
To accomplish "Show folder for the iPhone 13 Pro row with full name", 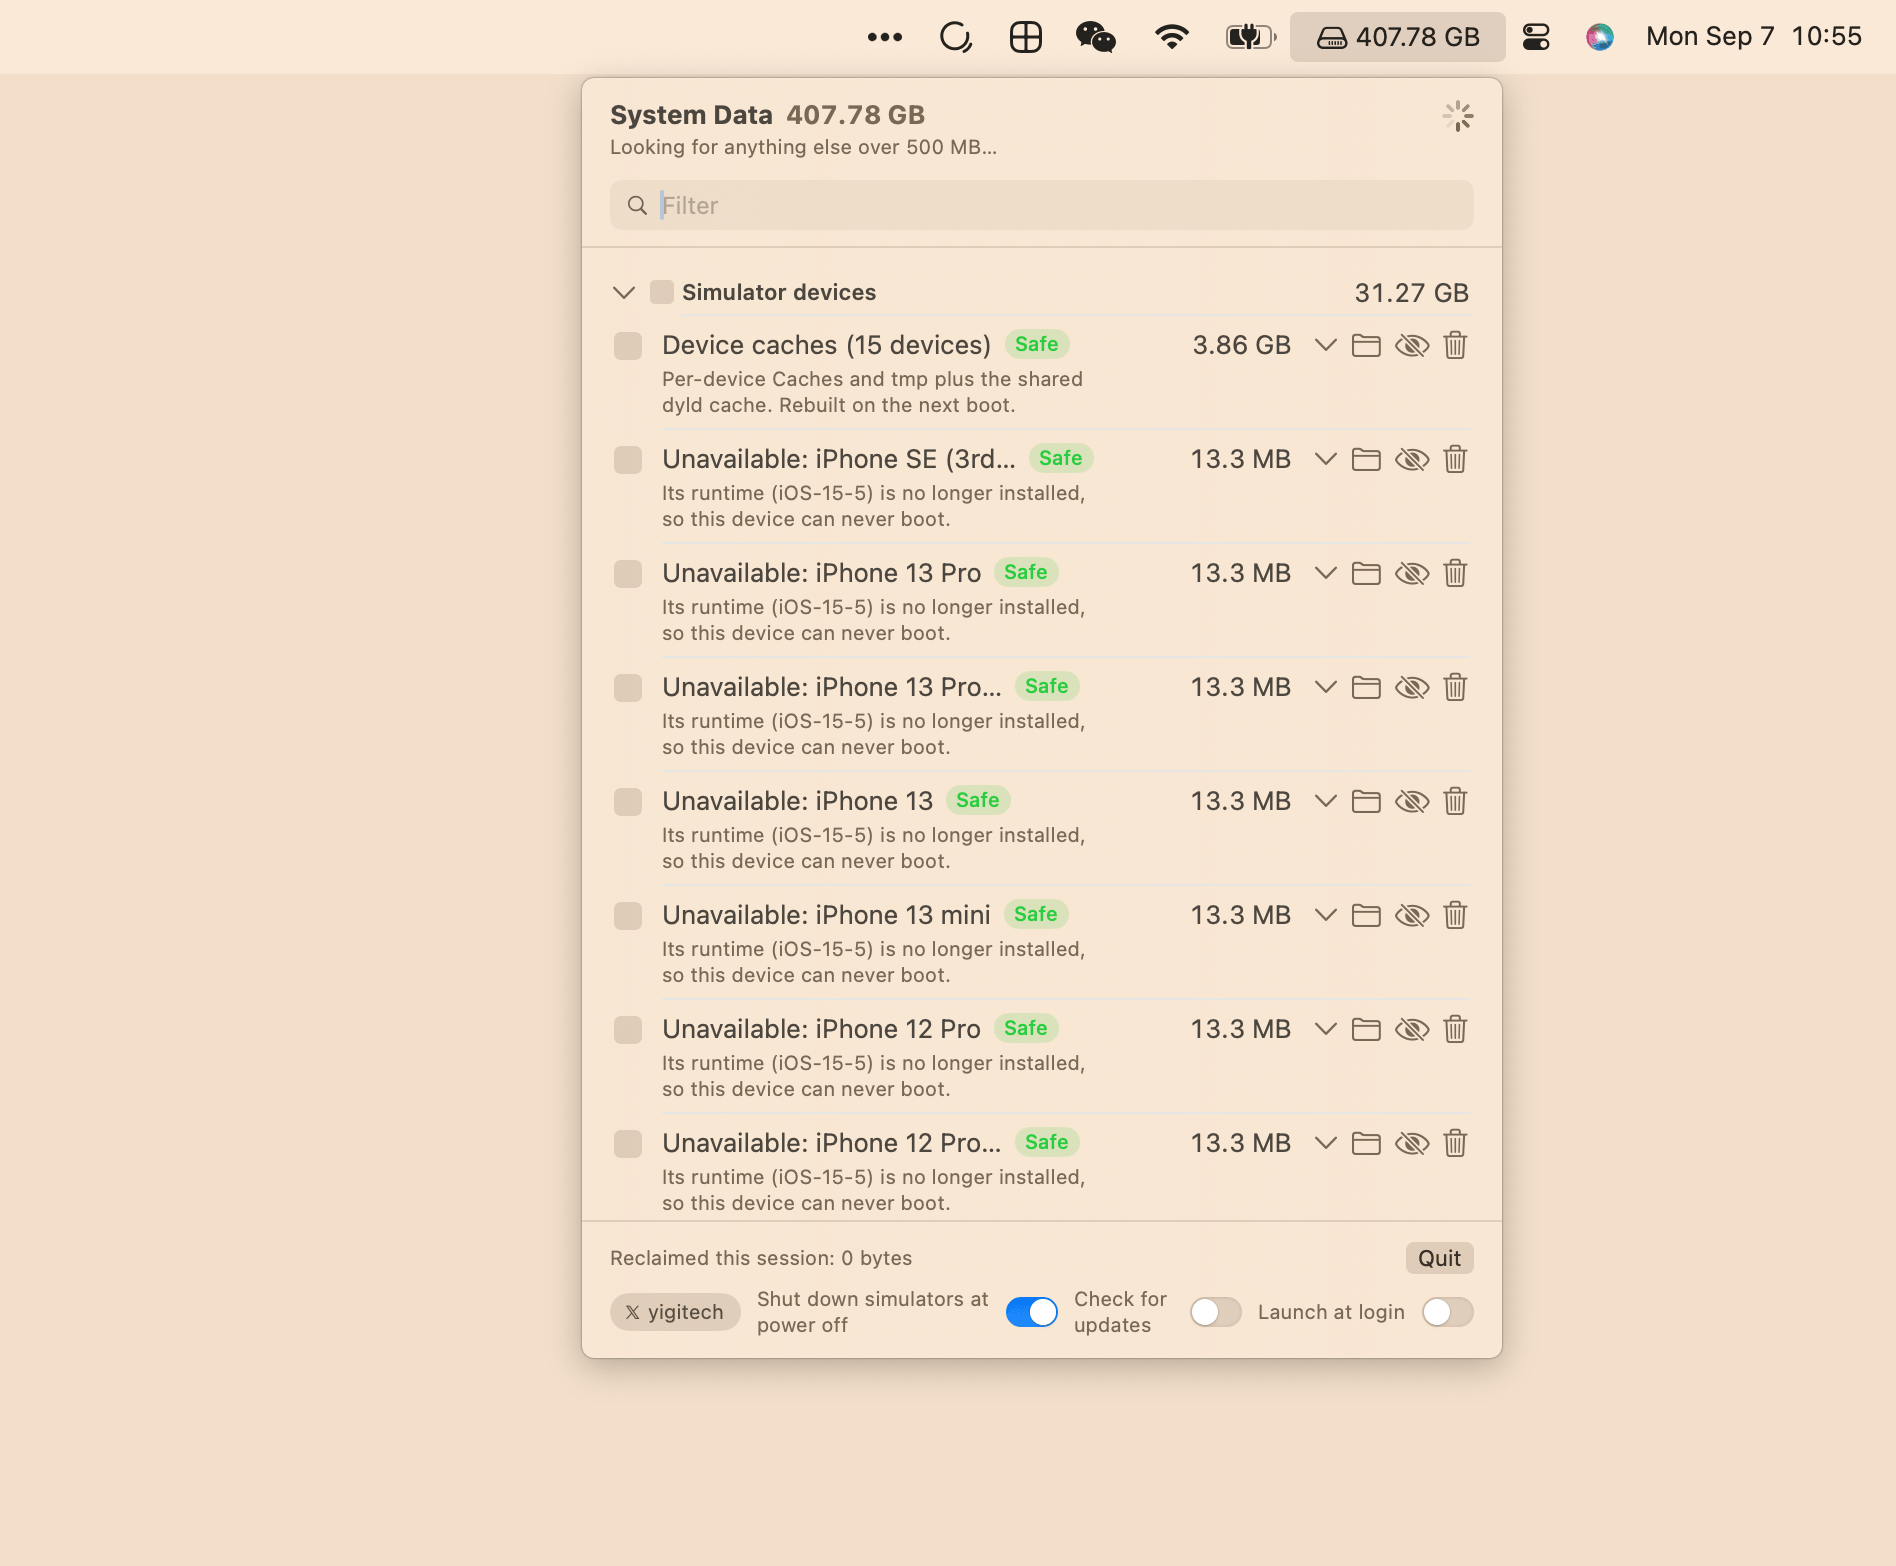I will 1366,574.
